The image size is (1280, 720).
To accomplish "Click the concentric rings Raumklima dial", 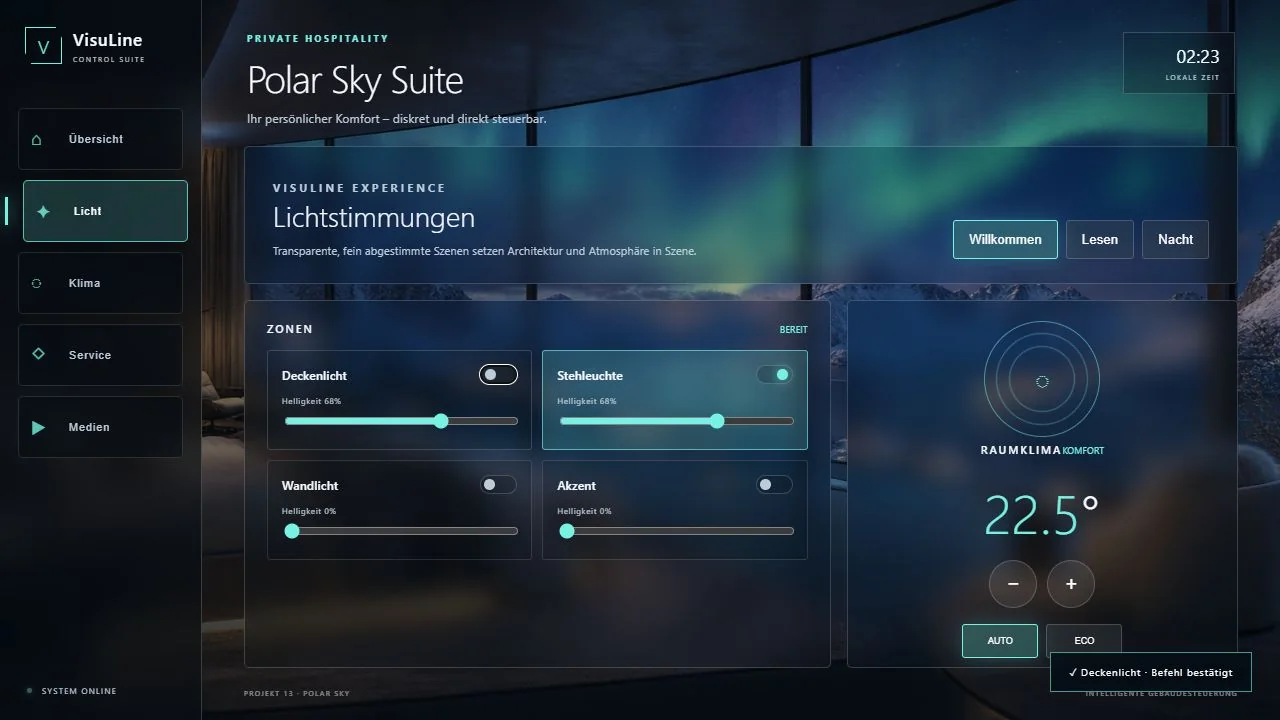I will point(1042,380).
